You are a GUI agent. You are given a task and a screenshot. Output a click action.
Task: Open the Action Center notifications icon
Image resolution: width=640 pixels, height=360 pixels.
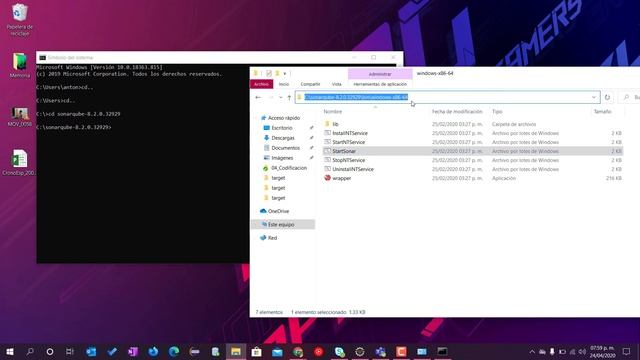pos(627,351)
